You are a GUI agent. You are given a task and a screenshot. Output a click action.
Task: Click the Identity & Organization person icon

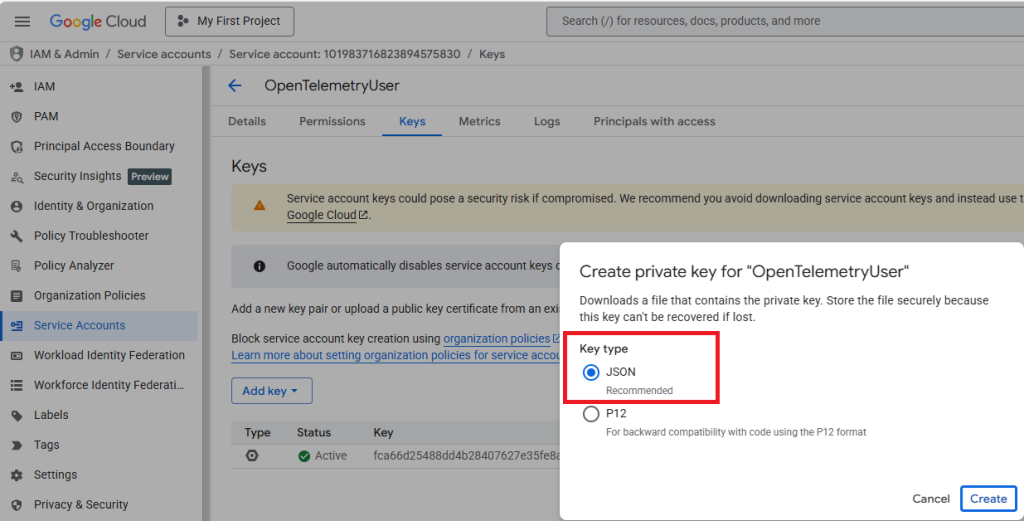tap(16, 206)
